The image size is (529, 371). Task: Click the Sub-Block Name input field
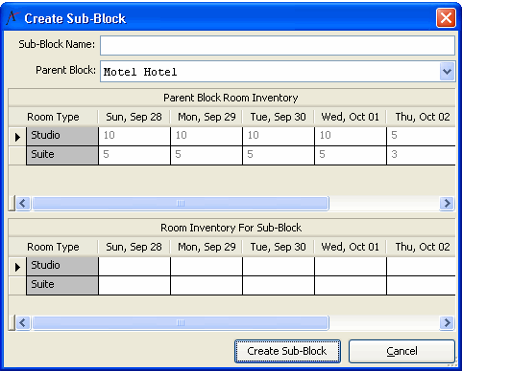pyautogui.click(x=277, y=45)
